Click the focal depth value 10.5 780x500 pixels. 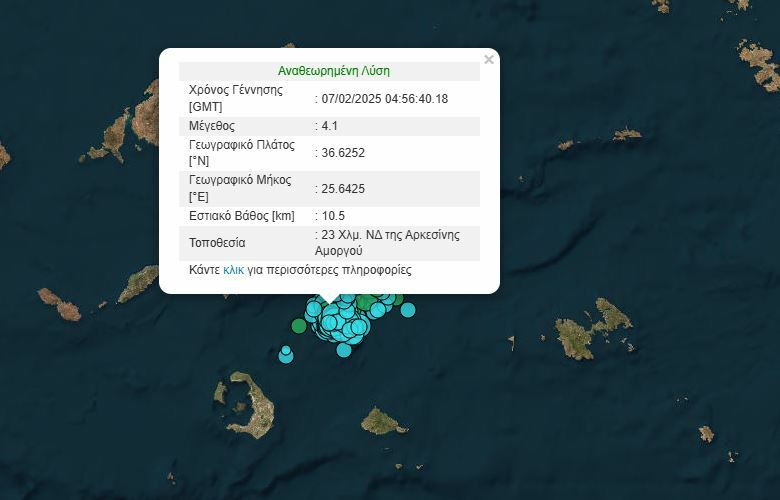point(332,216)
